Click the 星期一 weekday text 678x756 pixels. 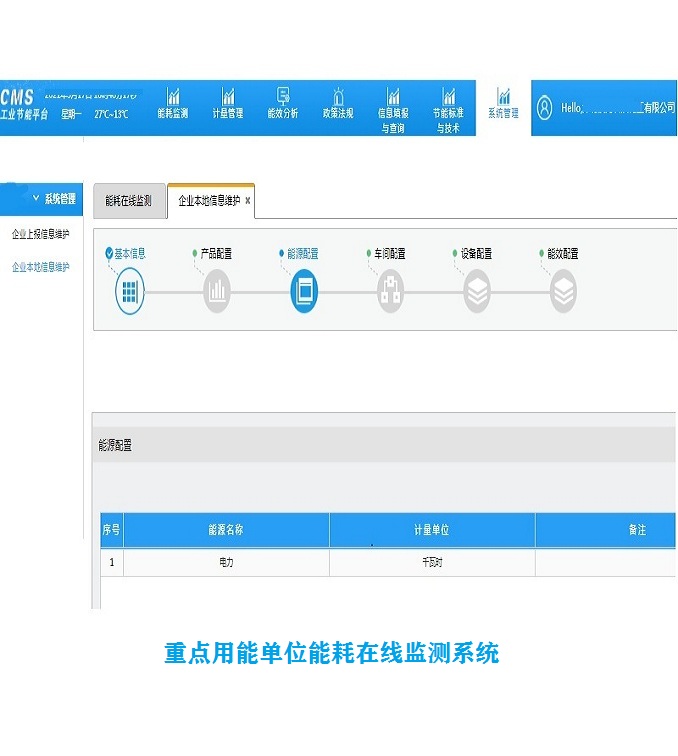tap(71, 114)
